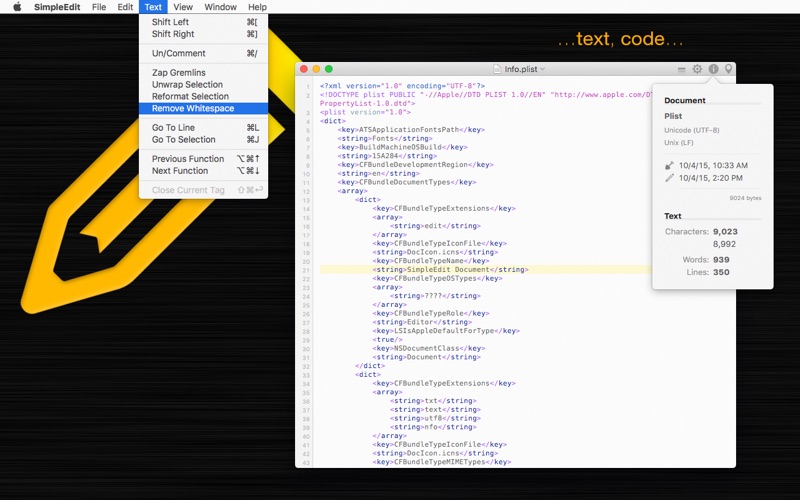This screenshot has height=500, width=800.
Task: Choose Go To Selection
Action: click(x=203, y=139)
